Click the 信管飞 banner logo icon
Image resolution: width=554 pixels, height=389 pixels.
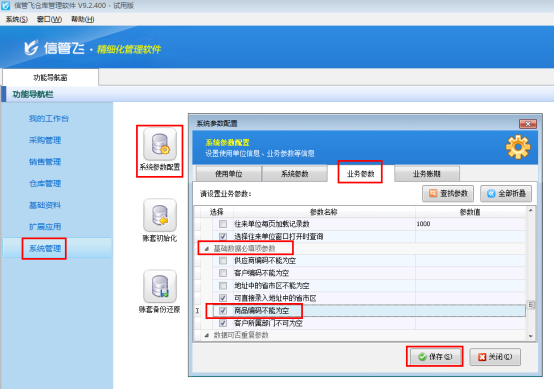click(x=31, y=48)
